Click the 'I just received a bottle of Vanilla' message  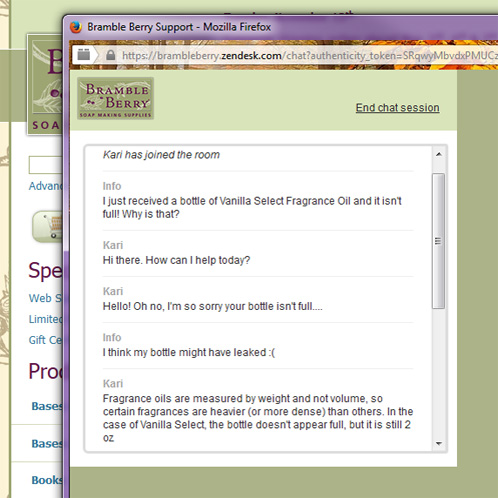[x=252, y=207]
